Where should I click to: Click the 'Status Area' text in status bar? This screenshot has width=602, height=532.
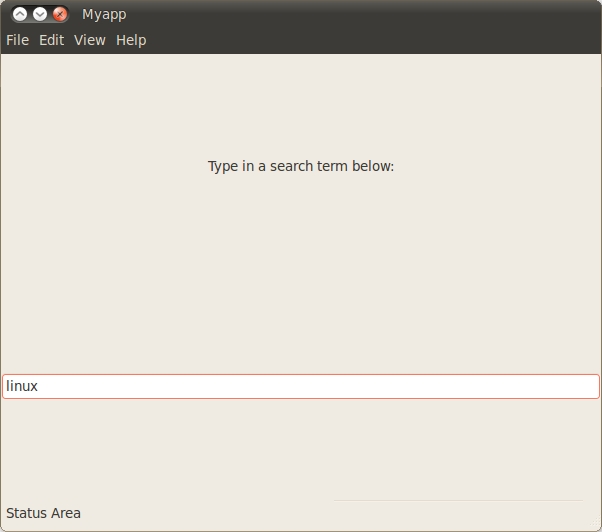tap(43, 513)
